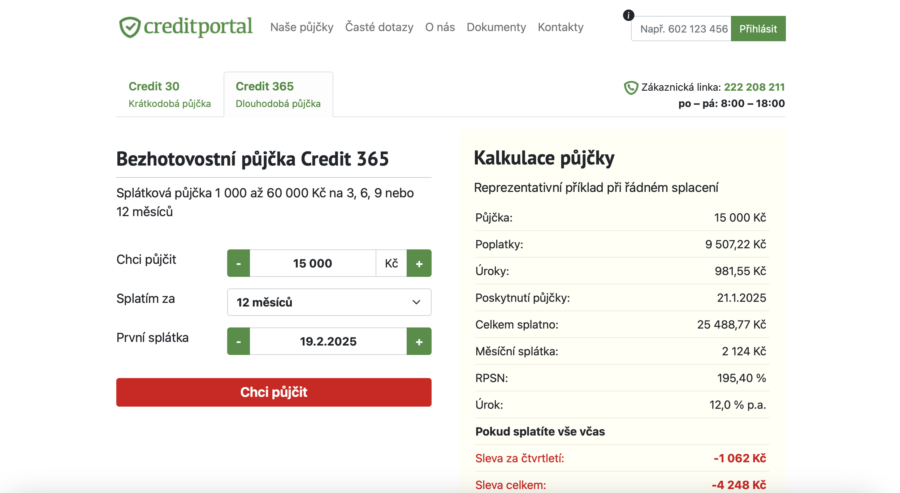Click the Půjčka value 15 000 Kč
The image size is (900, 493).
click(740, 218)
